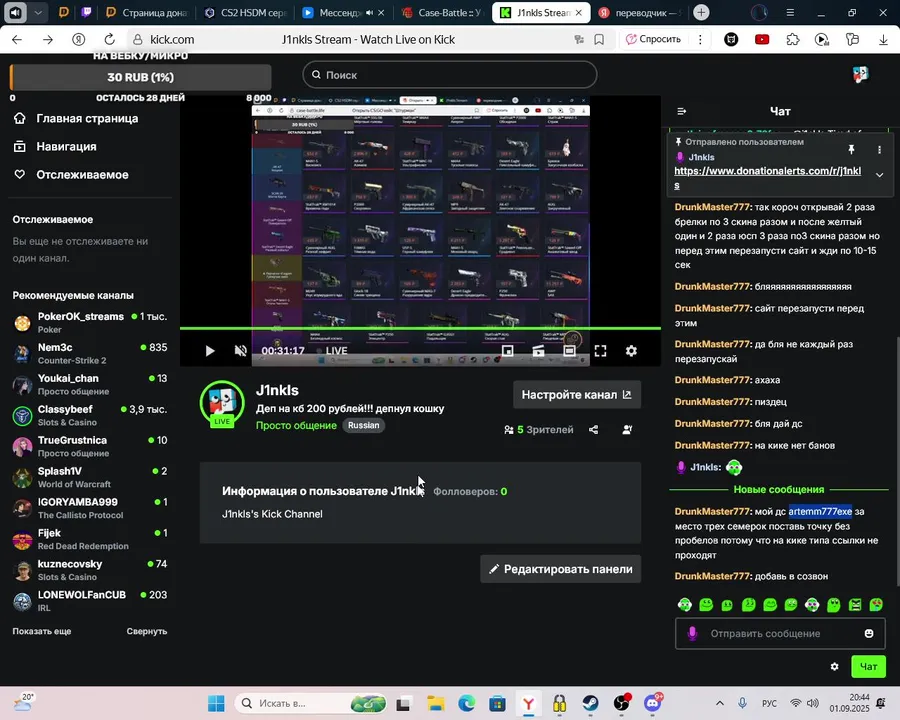Bookmark this page in address bar
Screen dimensions: 900x720
pos(599,40)
